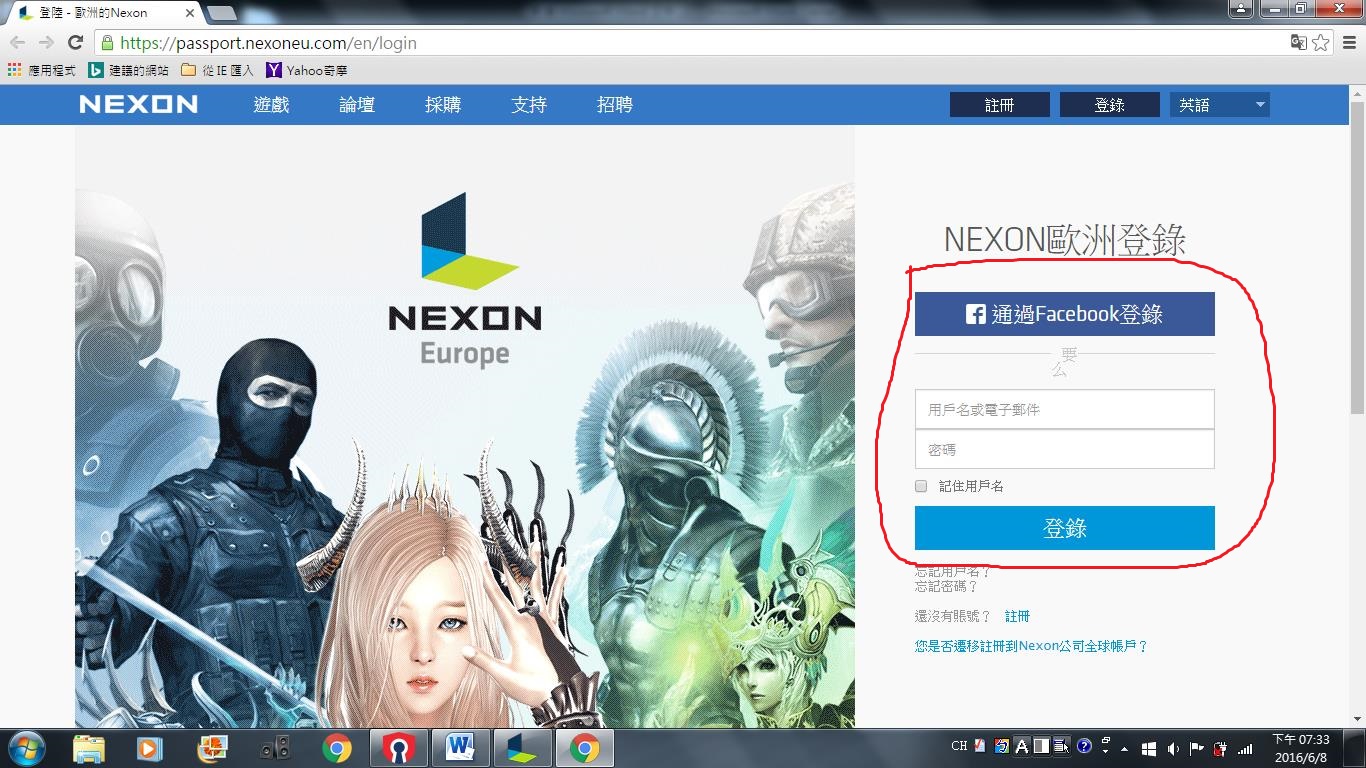Open the 應用程式 apps shortcut
The width and height of the screenshot is (1366, 768).
[x=42, y=70]
